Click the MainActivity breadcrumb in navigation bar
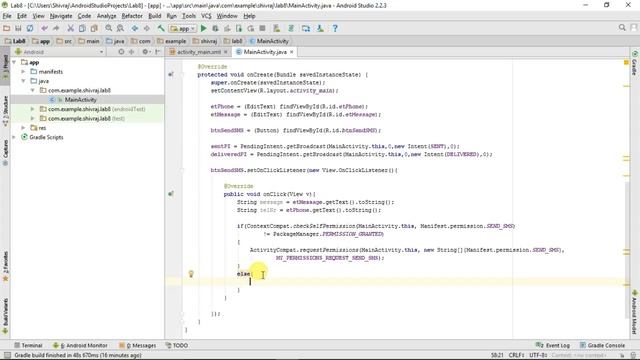Image resolution: width=640 pixels, height=360 pixels. click(x=269, y=41)
